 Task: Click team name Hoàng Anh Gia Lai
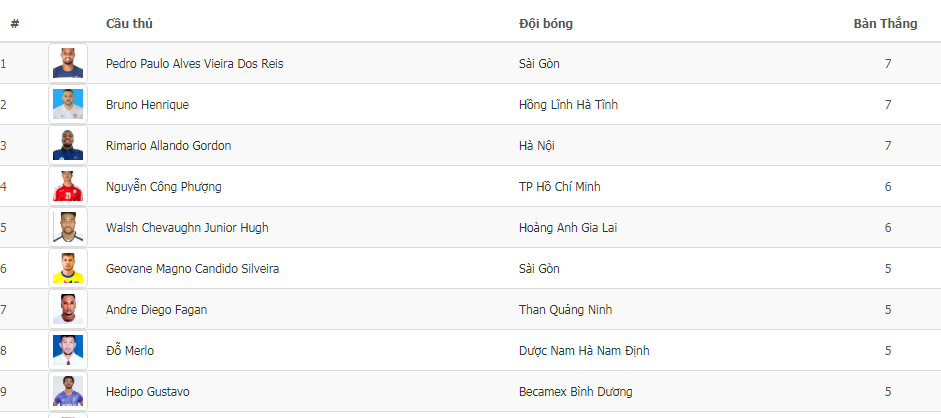coord(568,227)
